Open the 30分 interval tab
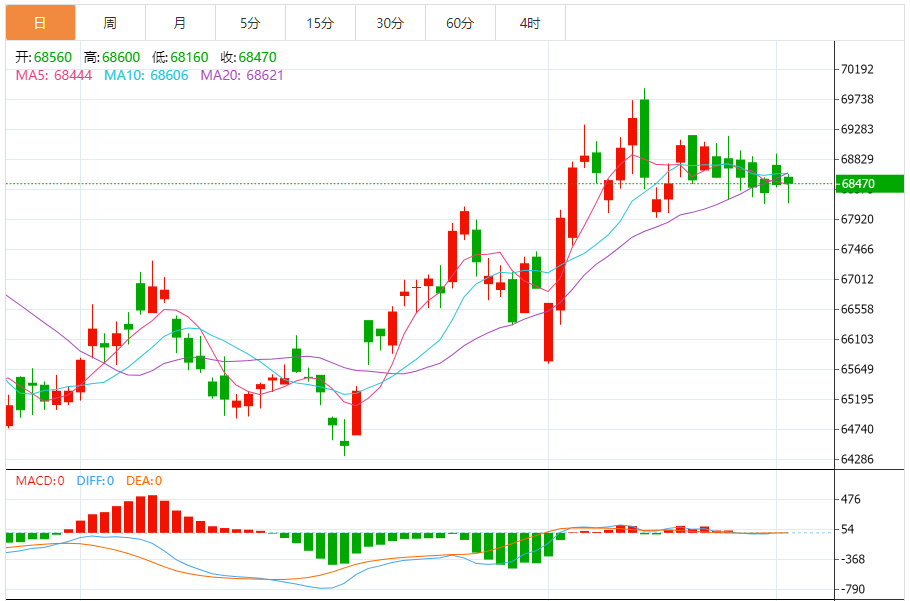The width and height of the screenshot is (910, 601). point(390,23)
